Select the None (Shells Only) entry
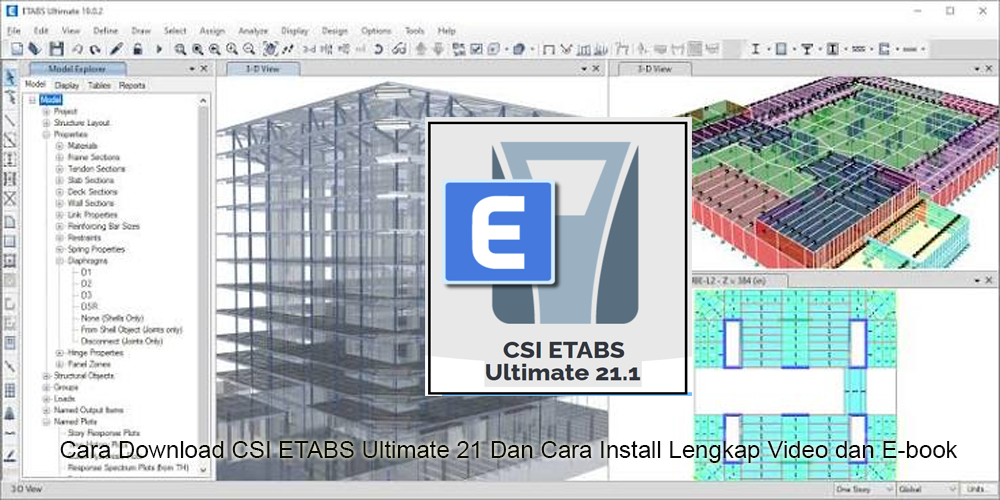The image size is (1000, 500). pos(112,318)
